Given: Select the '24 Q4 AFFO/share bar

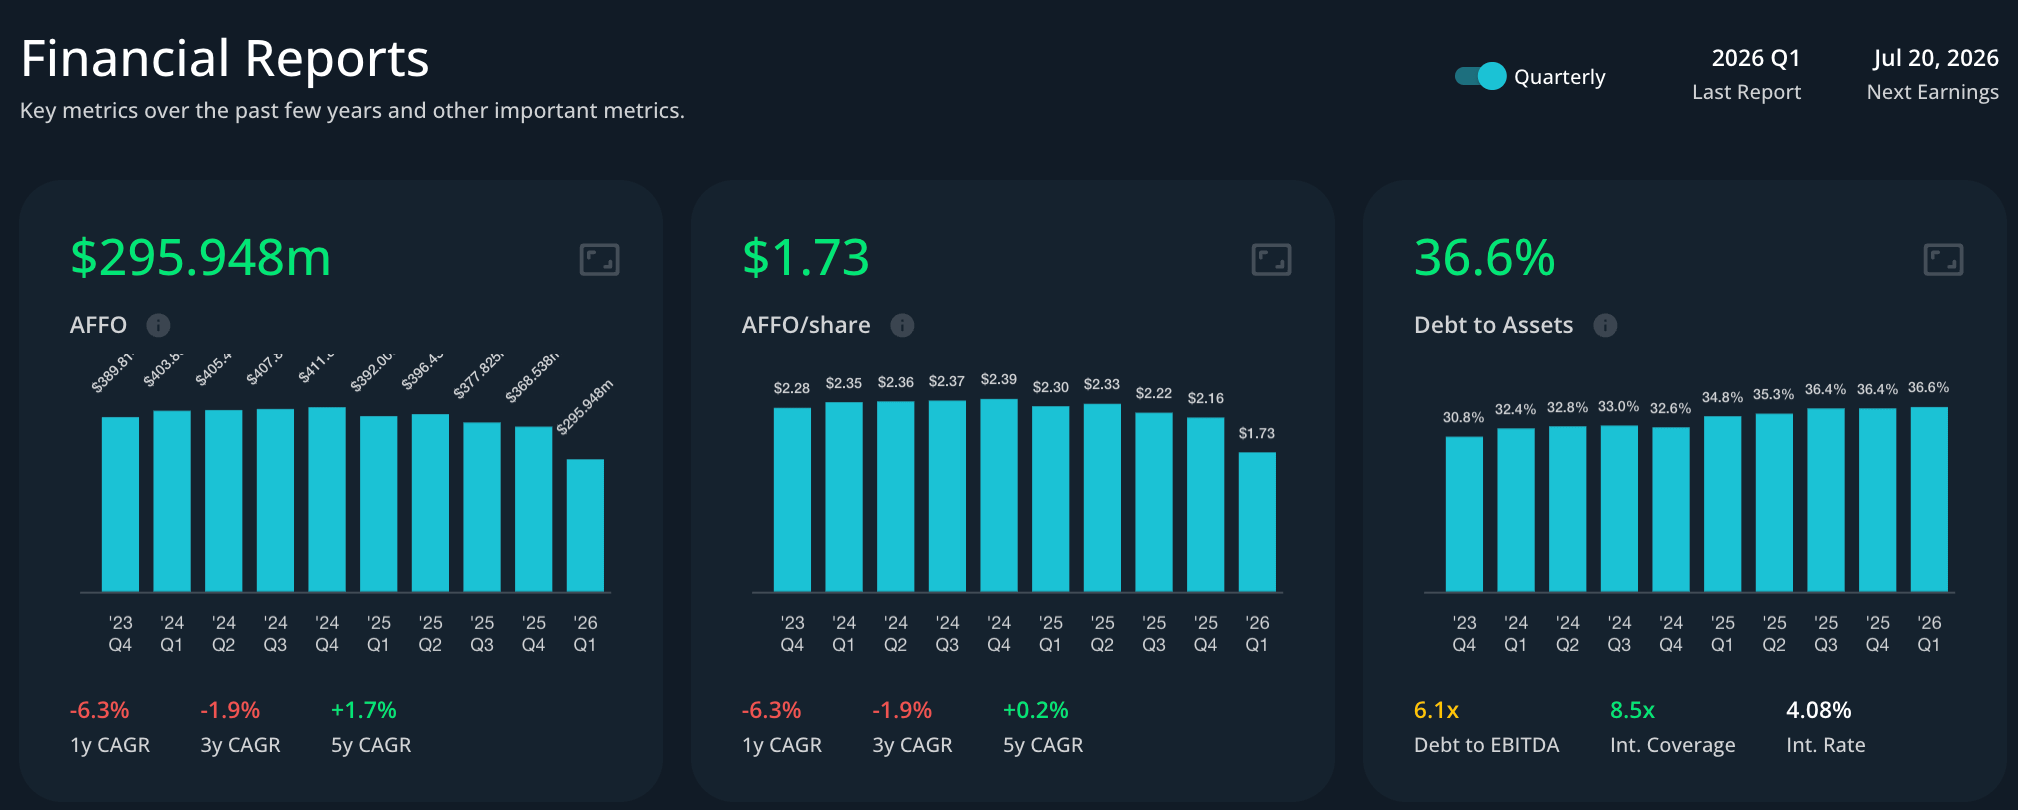Looking at the screenshot, I should [999, 495].
